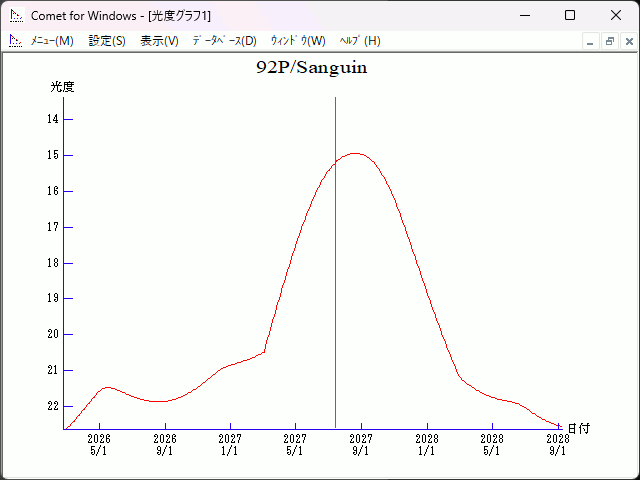Maximize the Comet for Windows window
The height and width of the screenshot is (480, 640).
570,16
